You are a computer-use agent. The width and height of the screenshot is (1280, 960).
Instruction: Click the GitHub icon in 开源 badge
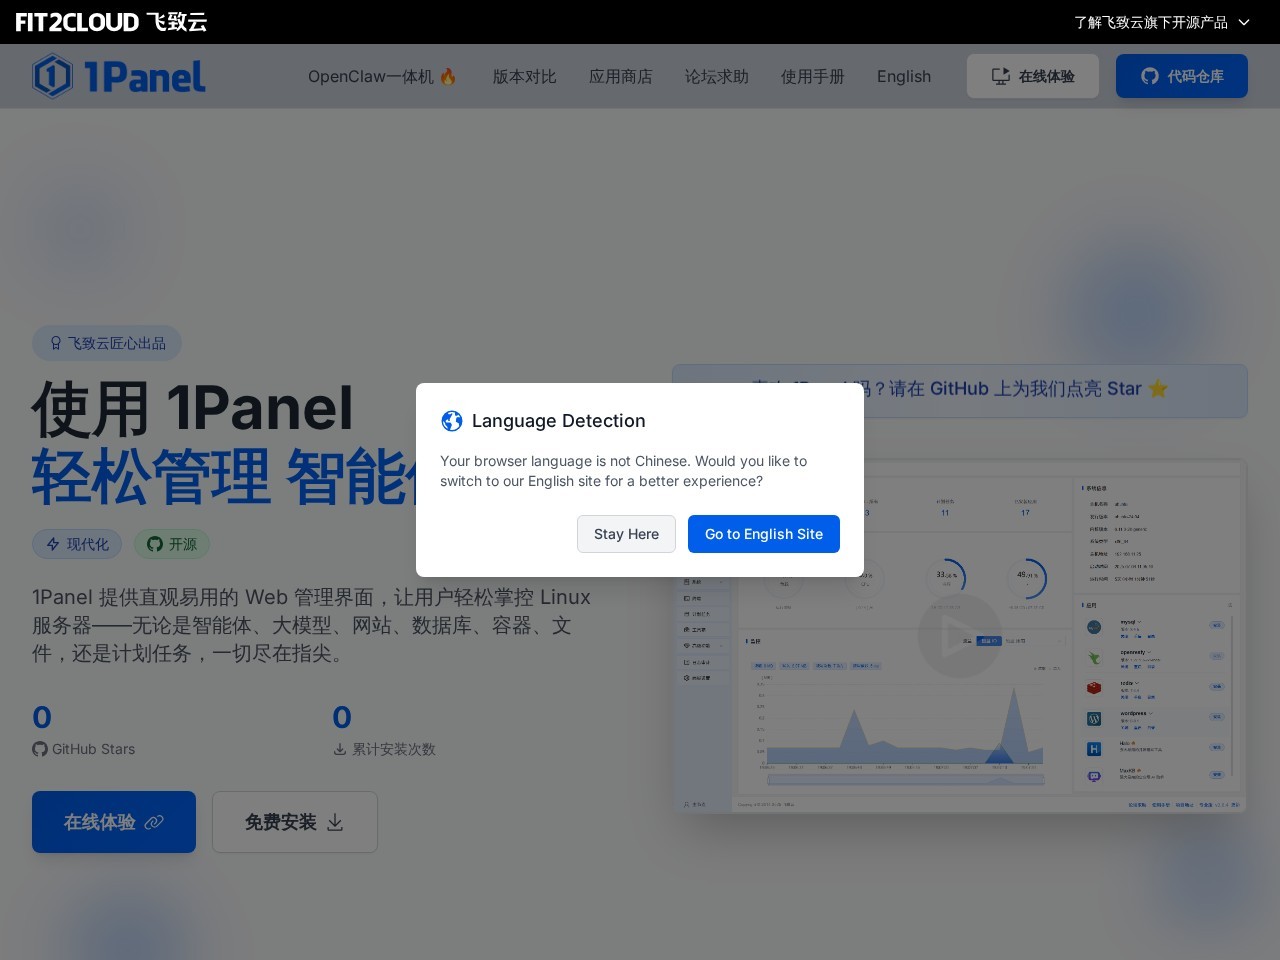click(x=155, y=544)
